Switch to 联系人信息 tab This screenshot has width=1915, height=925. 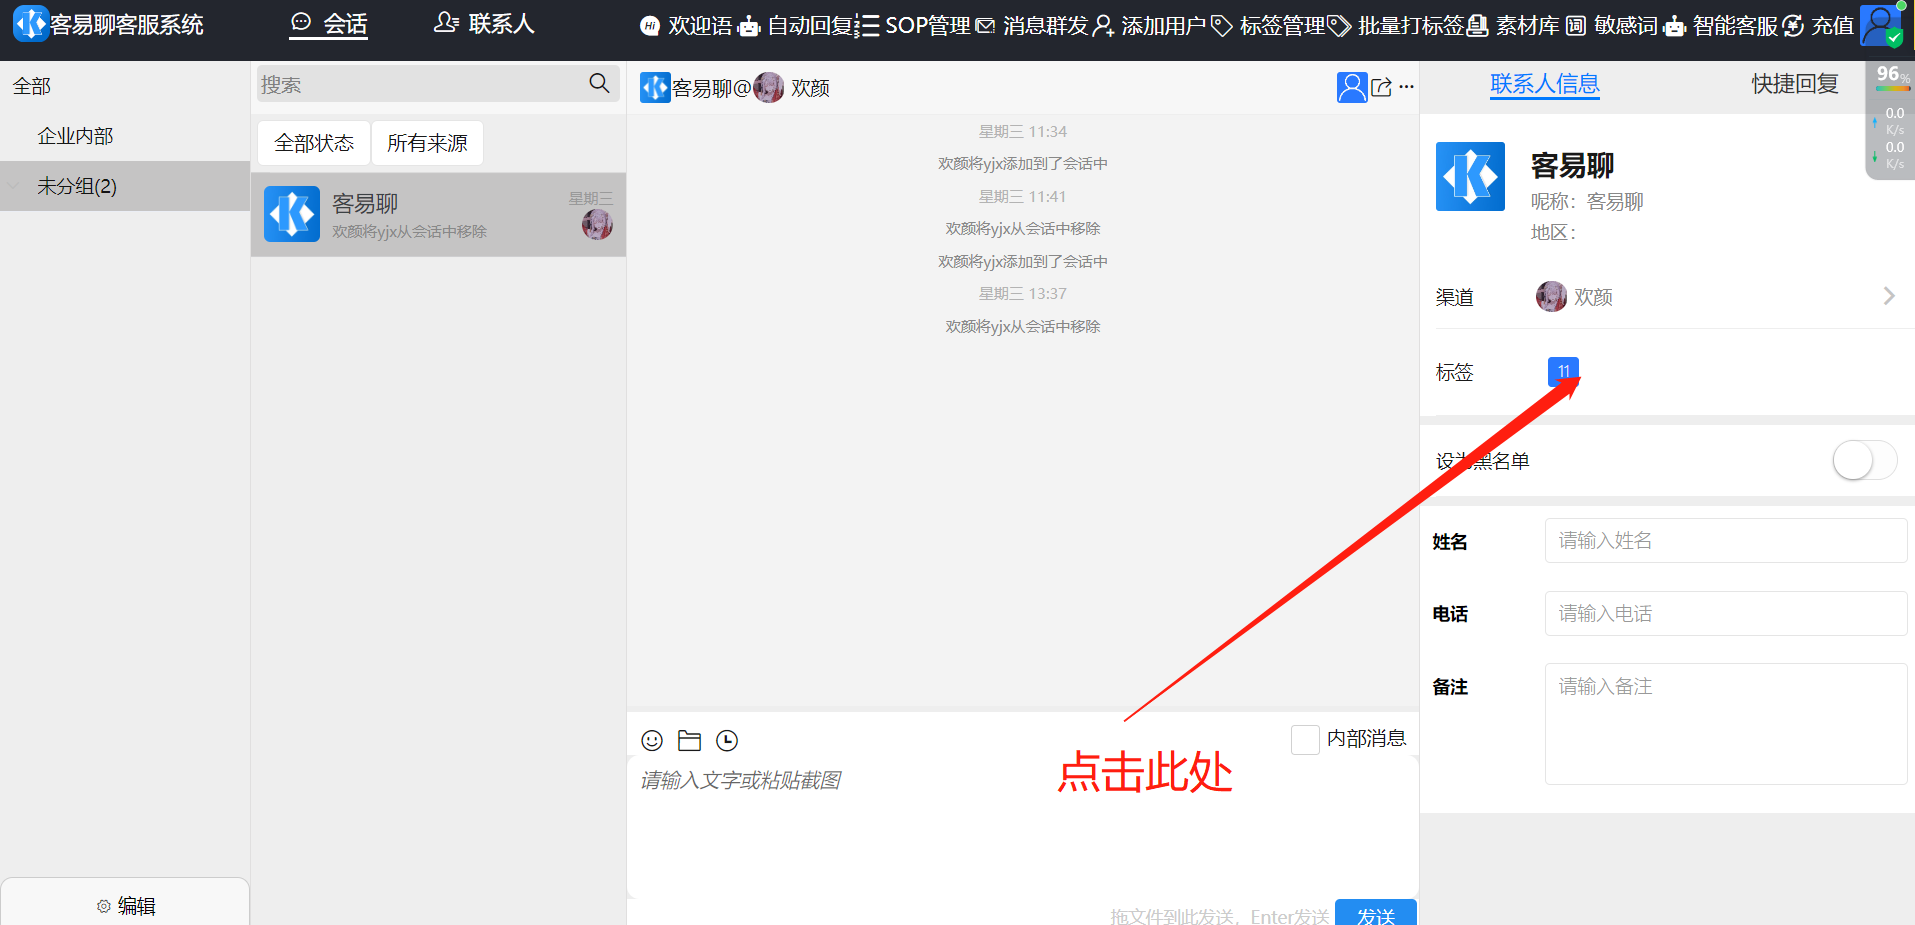(x=1545, y=84)
